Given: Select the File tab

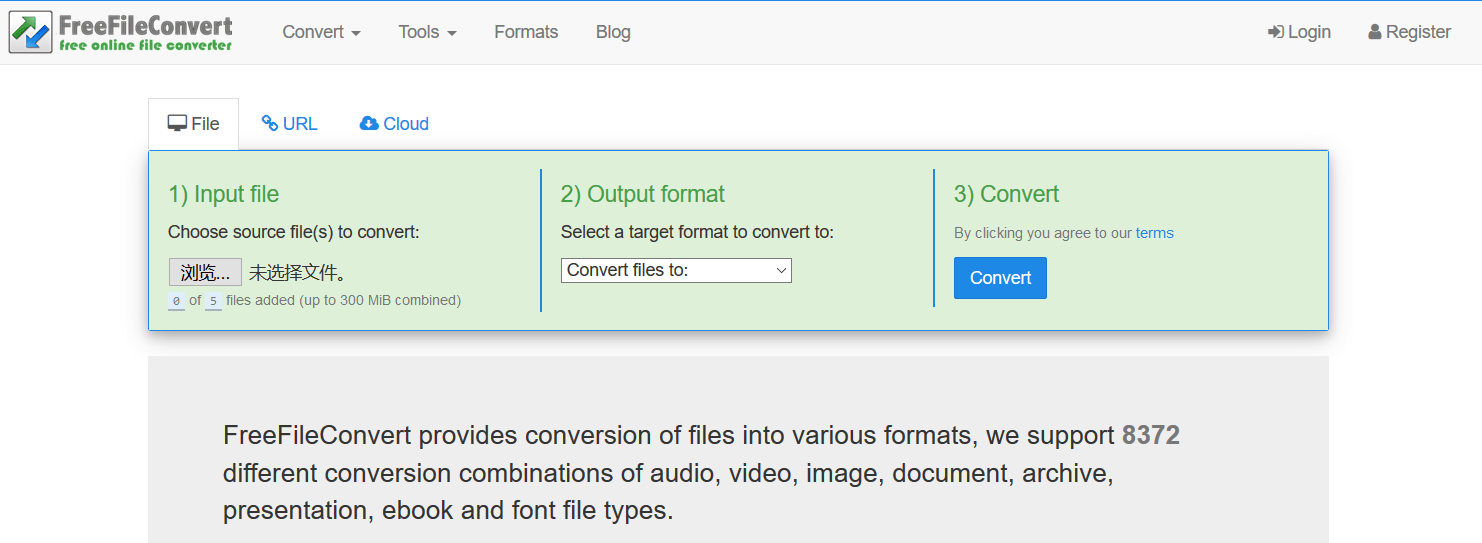Looking at the screenshot, I should coord(193,124).
